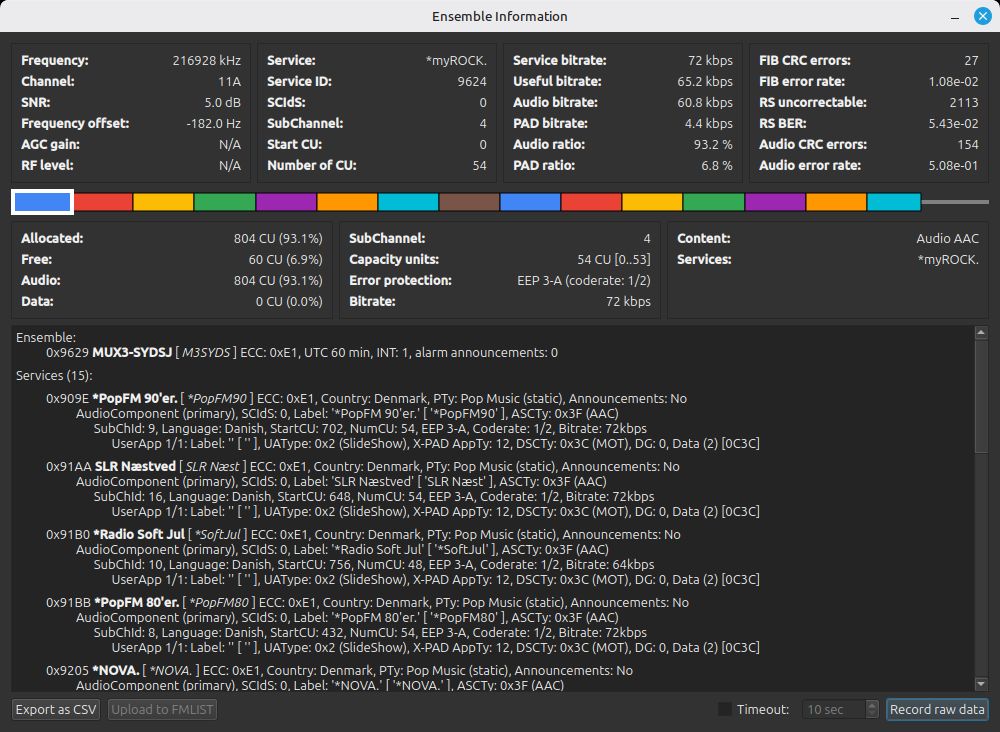
Task: Minimize the Ensemble Information window
Action: tap(957, 16)
